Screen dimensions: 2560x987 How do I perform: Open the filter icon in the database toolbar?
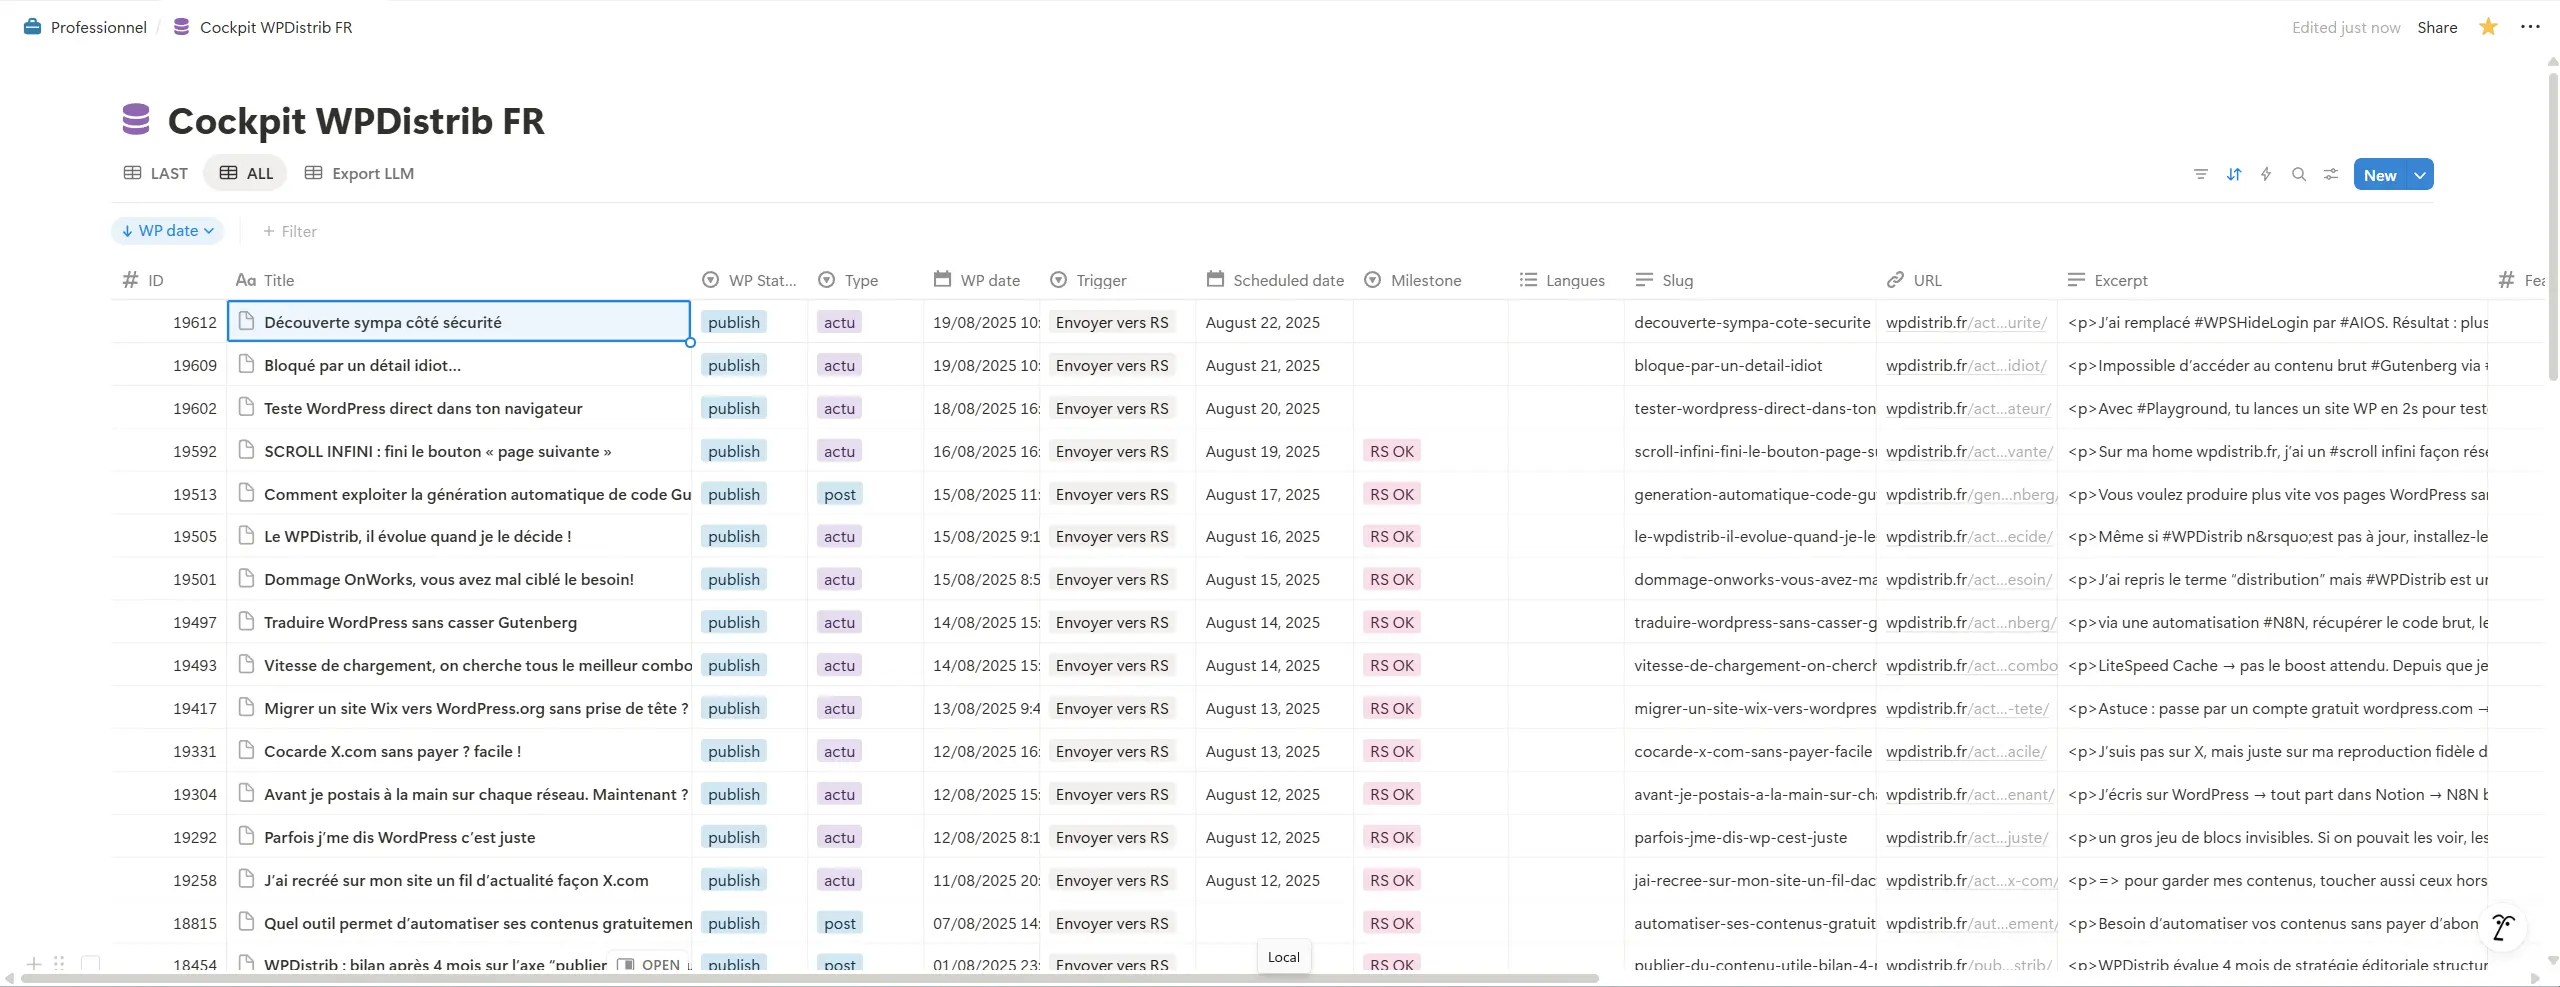(x=2200, y=174)
